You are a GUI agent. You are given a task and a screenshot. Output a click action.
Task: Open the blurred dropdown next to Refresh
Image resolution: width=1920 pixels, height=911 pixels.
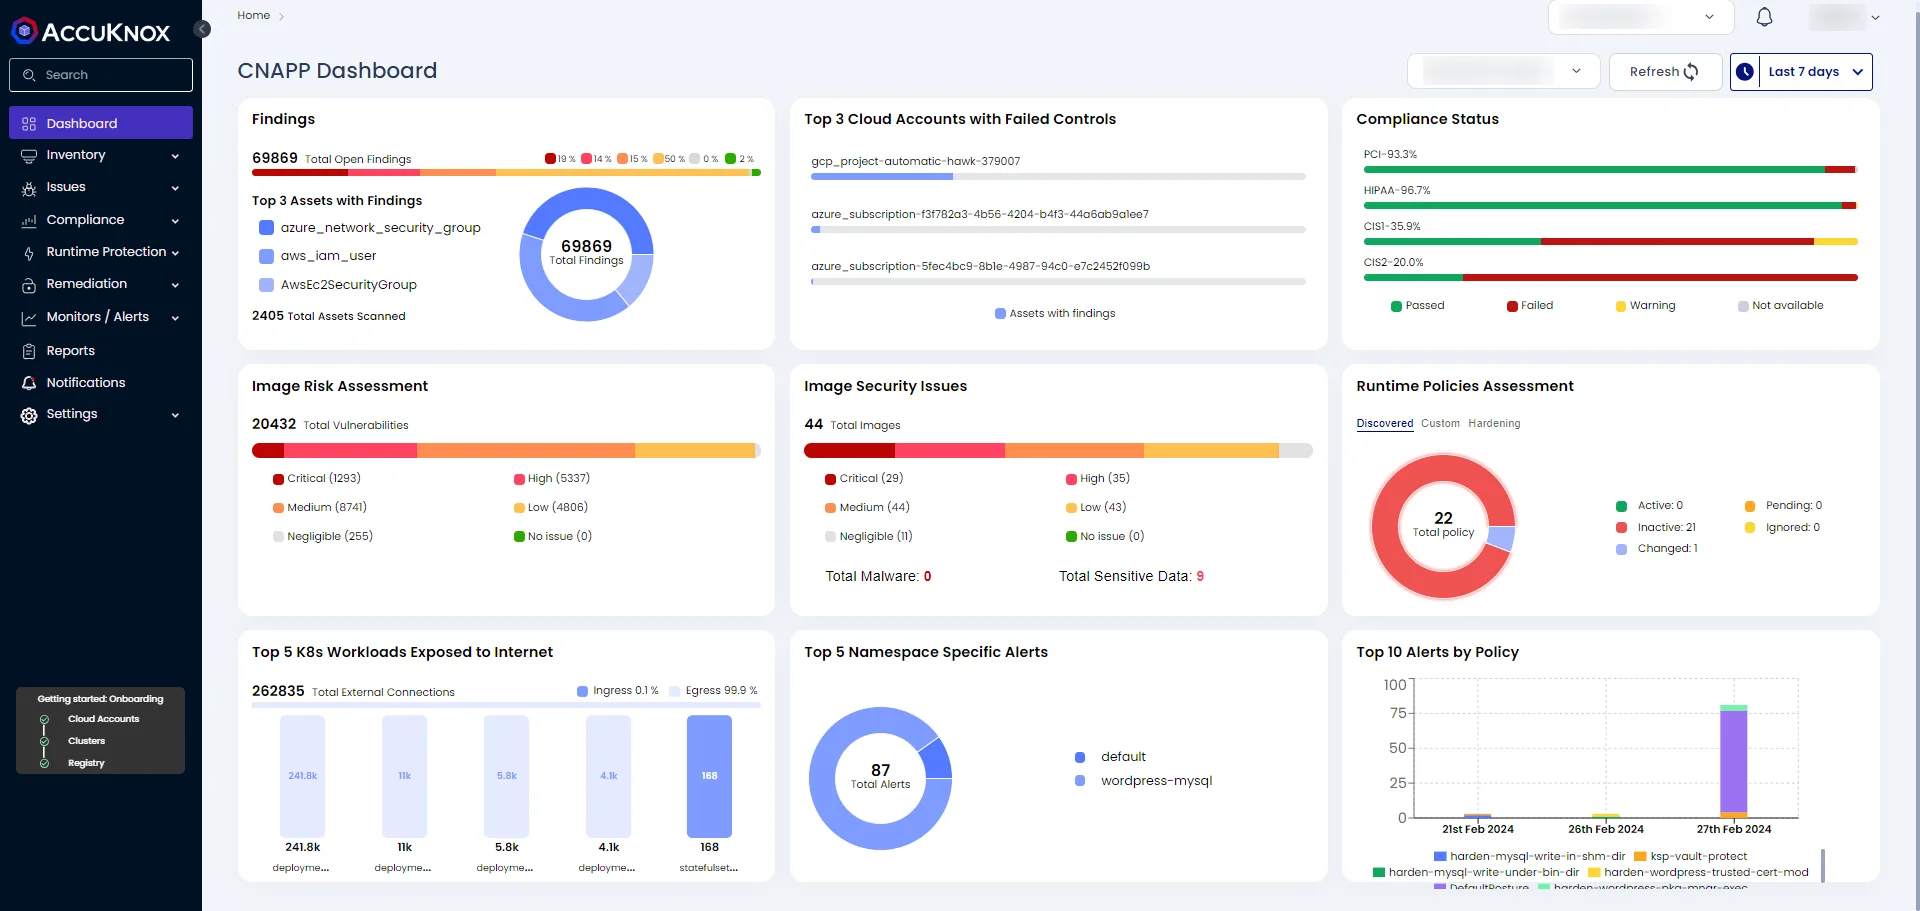pos(1504,72)
